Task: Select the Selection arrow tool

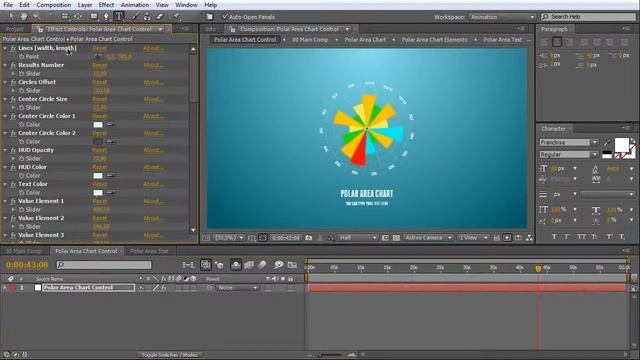Action: [x=11, y=16]
